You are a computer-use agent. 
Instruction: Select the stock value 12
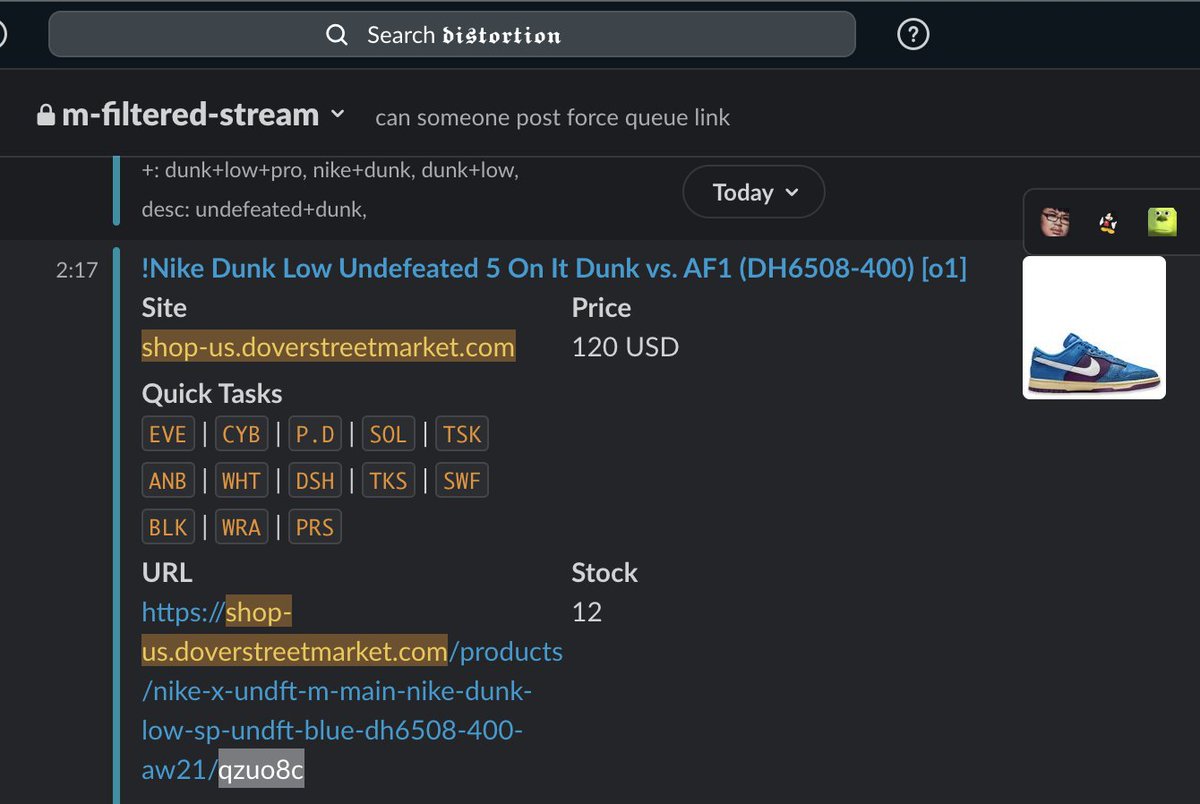coord(587,611)
